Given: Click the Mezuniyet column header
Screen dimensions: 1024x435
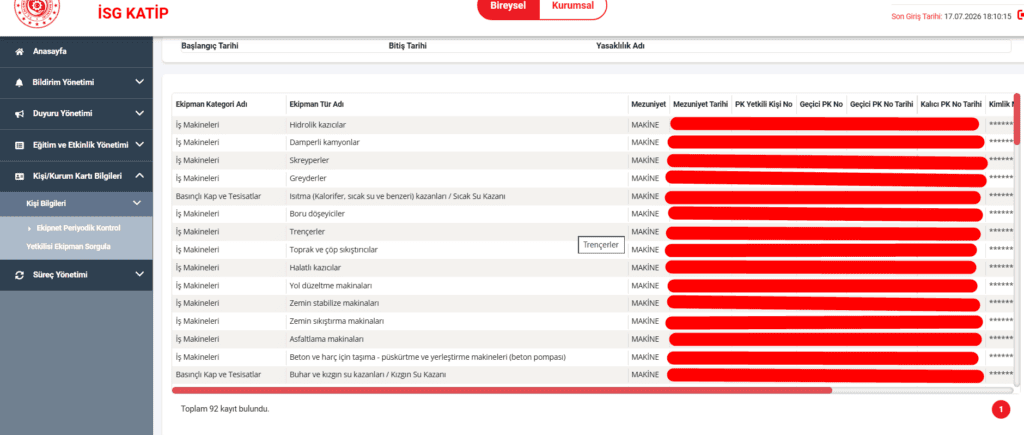Looking at the screenshot, I should [x=648, y=104].
